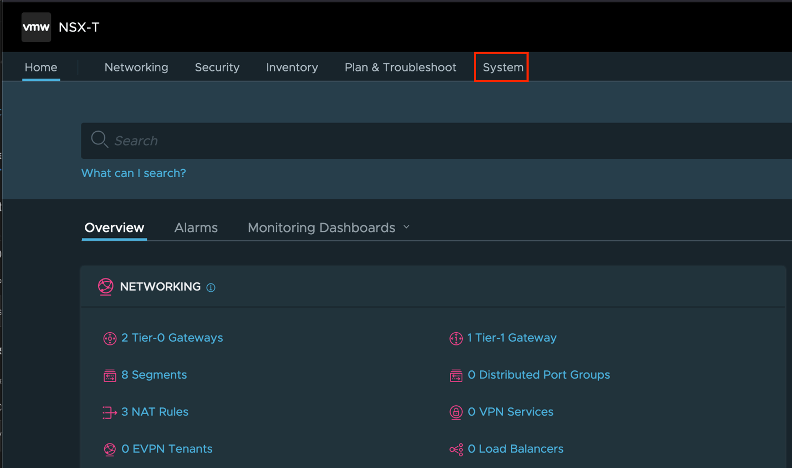
Task: Open the System tab
Action: [502, 67]
